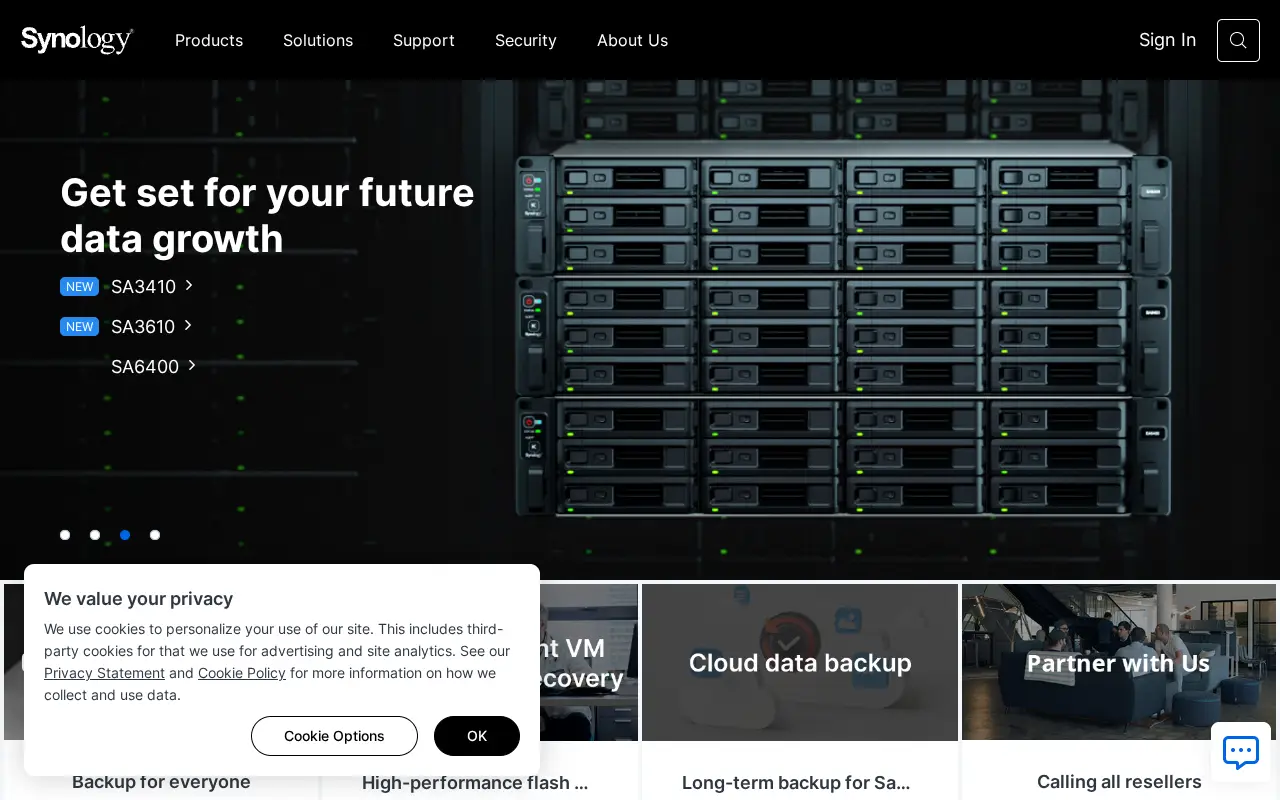Click the 'High-performance flash ...' text

point(475,783)
